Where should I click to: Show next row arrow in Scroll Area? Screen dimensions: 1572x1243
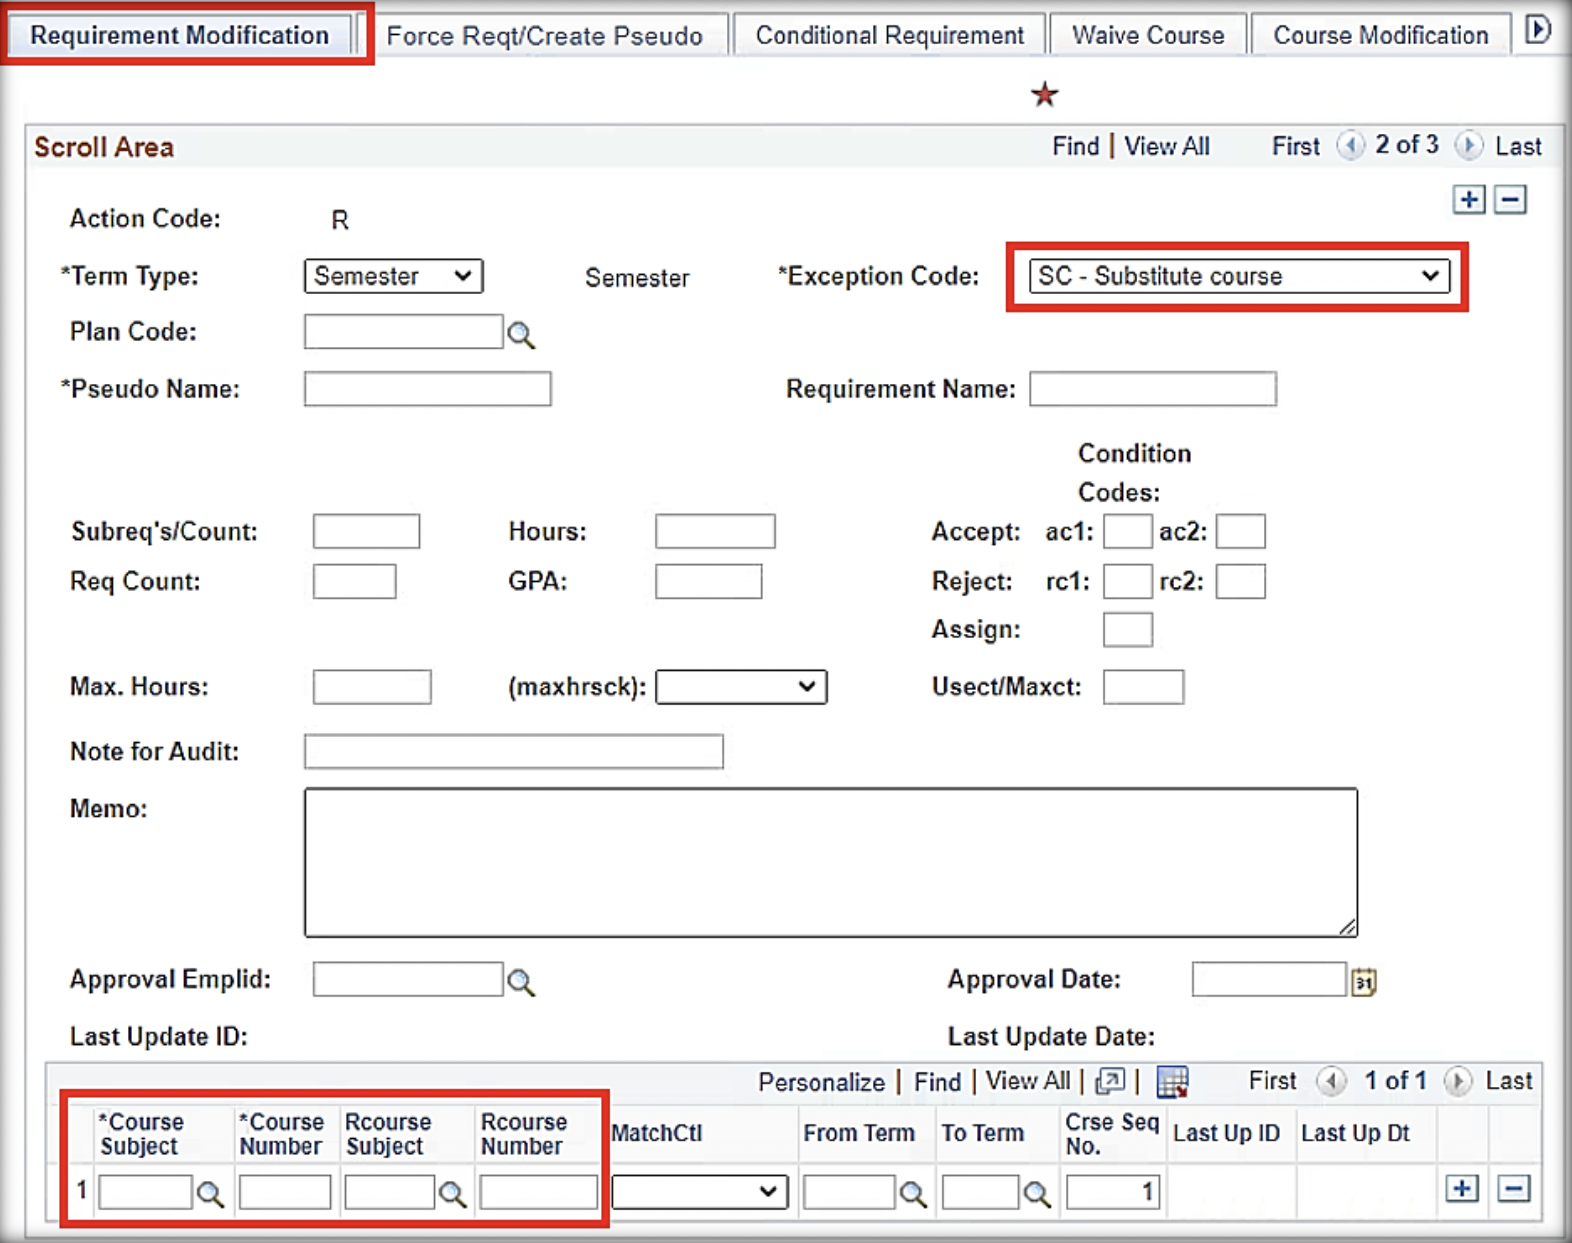point(1468,146)
